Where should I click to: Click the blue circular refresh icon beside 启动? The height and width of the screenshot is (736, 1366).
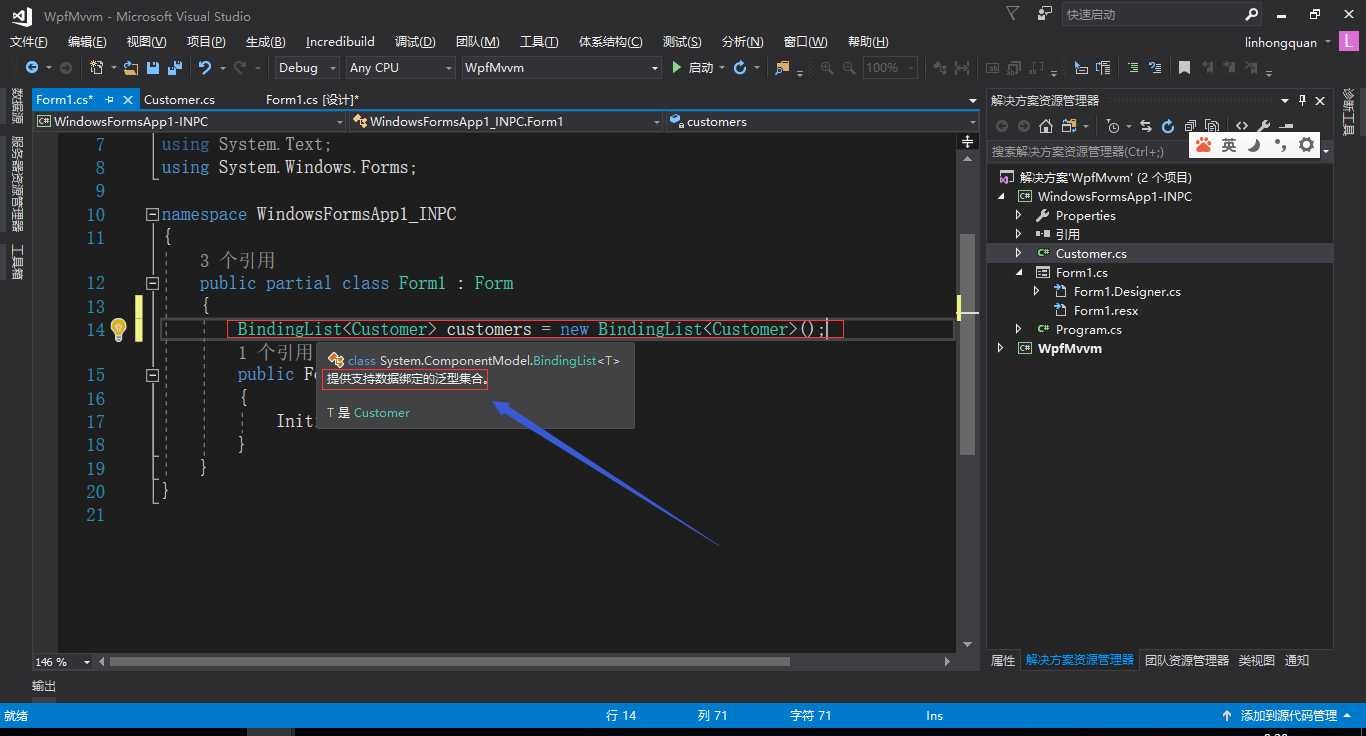click(x=740, y=68)
